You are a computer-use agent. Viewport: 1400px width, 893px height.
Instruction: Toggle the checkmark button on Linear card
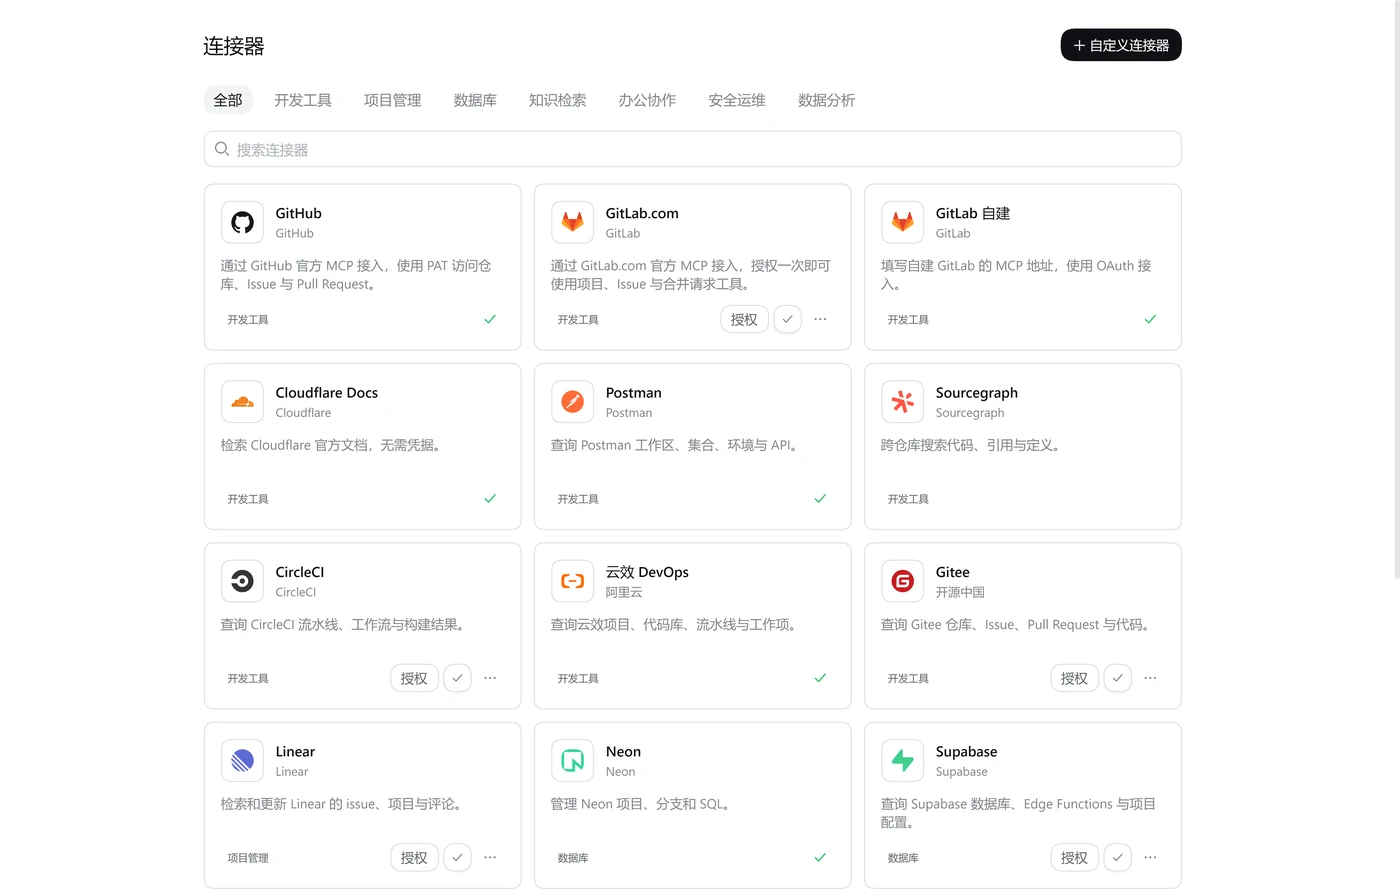(457, 858)
